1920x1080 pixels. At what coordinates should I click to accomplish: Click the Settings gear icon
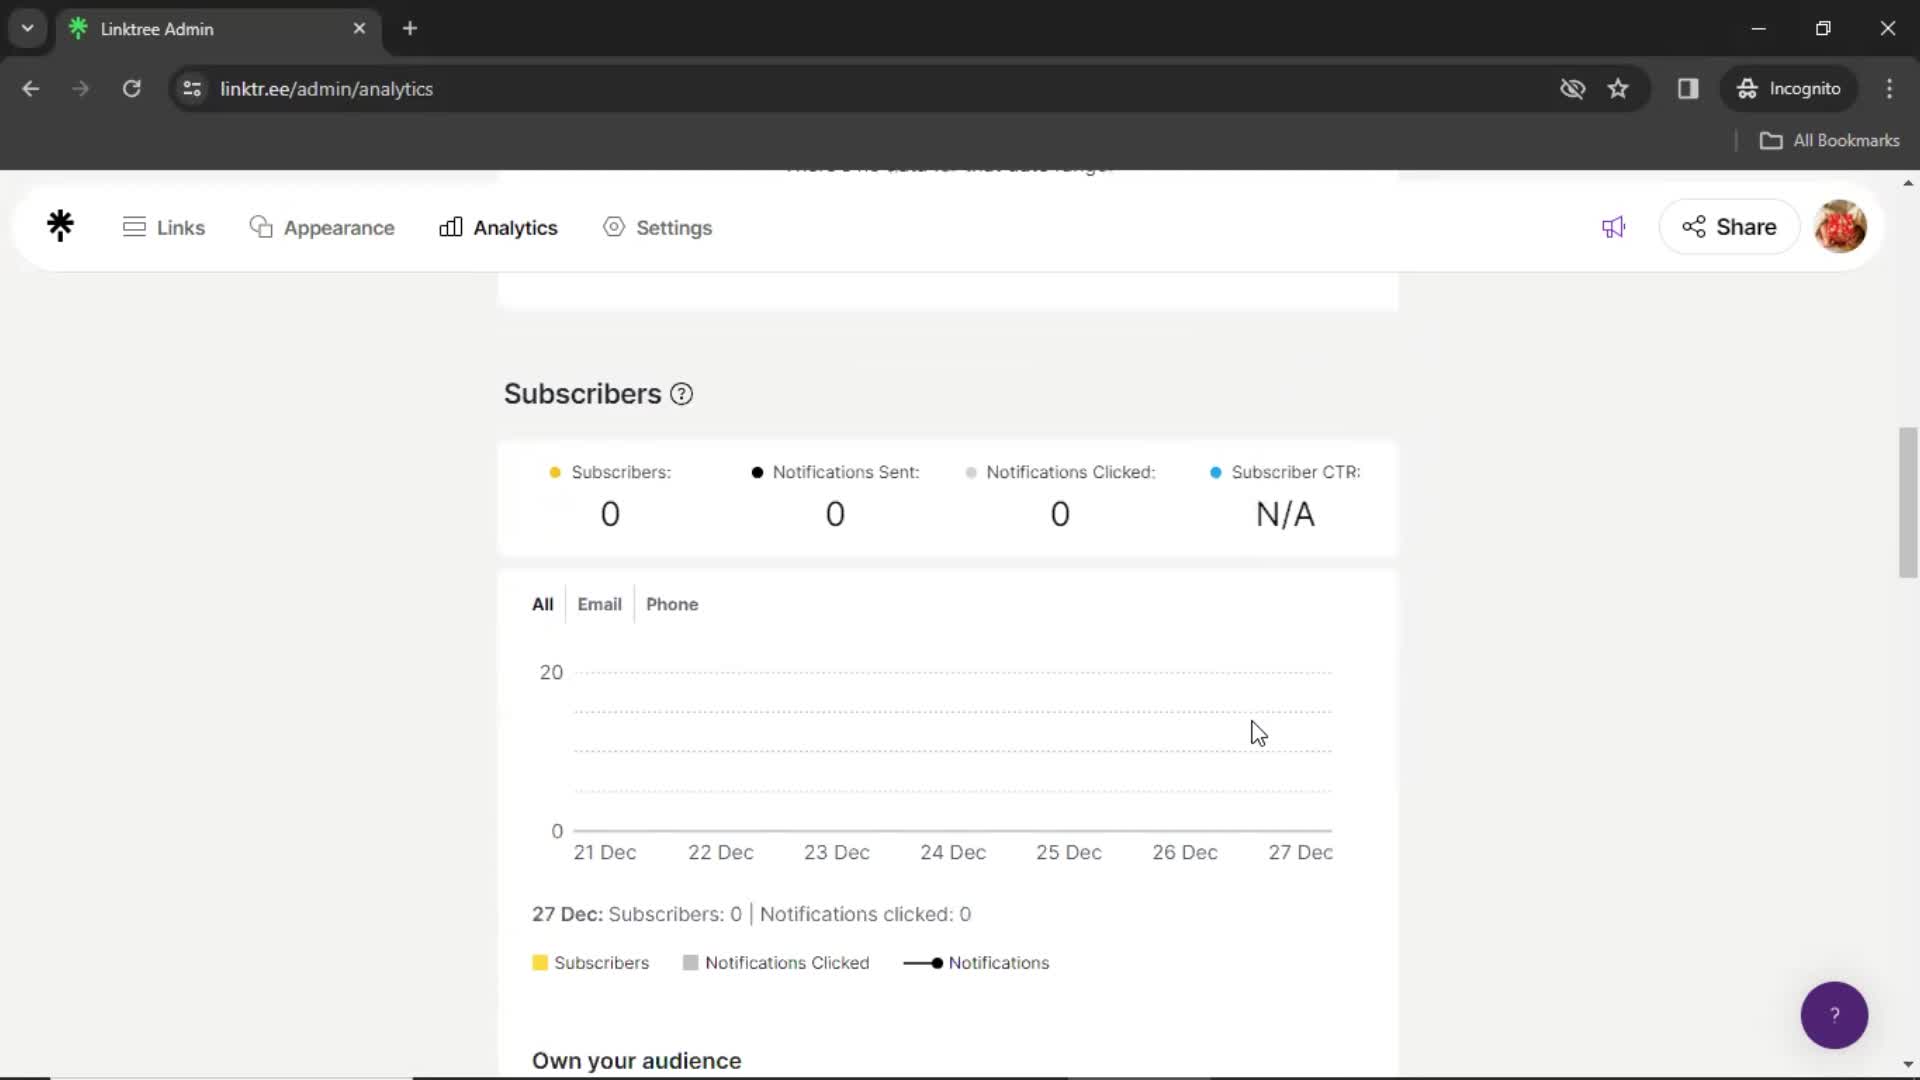point(616,227)
